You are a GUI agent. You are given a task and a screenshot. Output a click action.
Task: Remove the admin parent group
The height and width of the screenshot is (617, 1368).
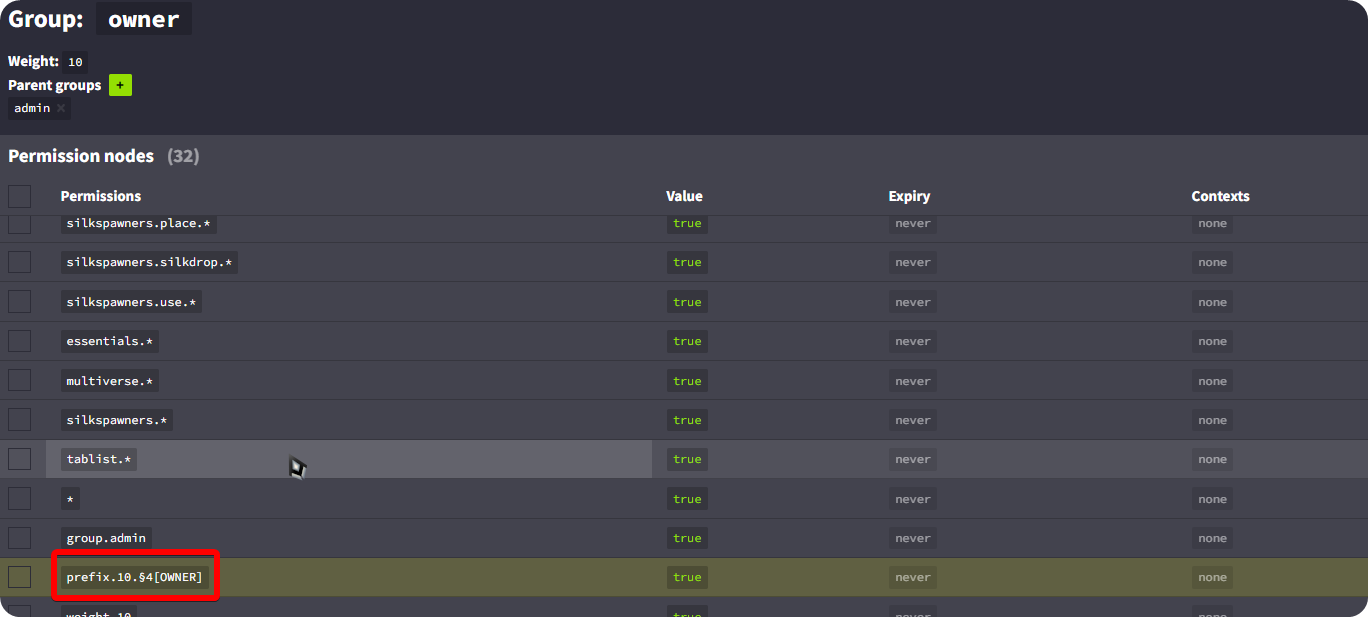pyautogui.click(x=61, y=108)
